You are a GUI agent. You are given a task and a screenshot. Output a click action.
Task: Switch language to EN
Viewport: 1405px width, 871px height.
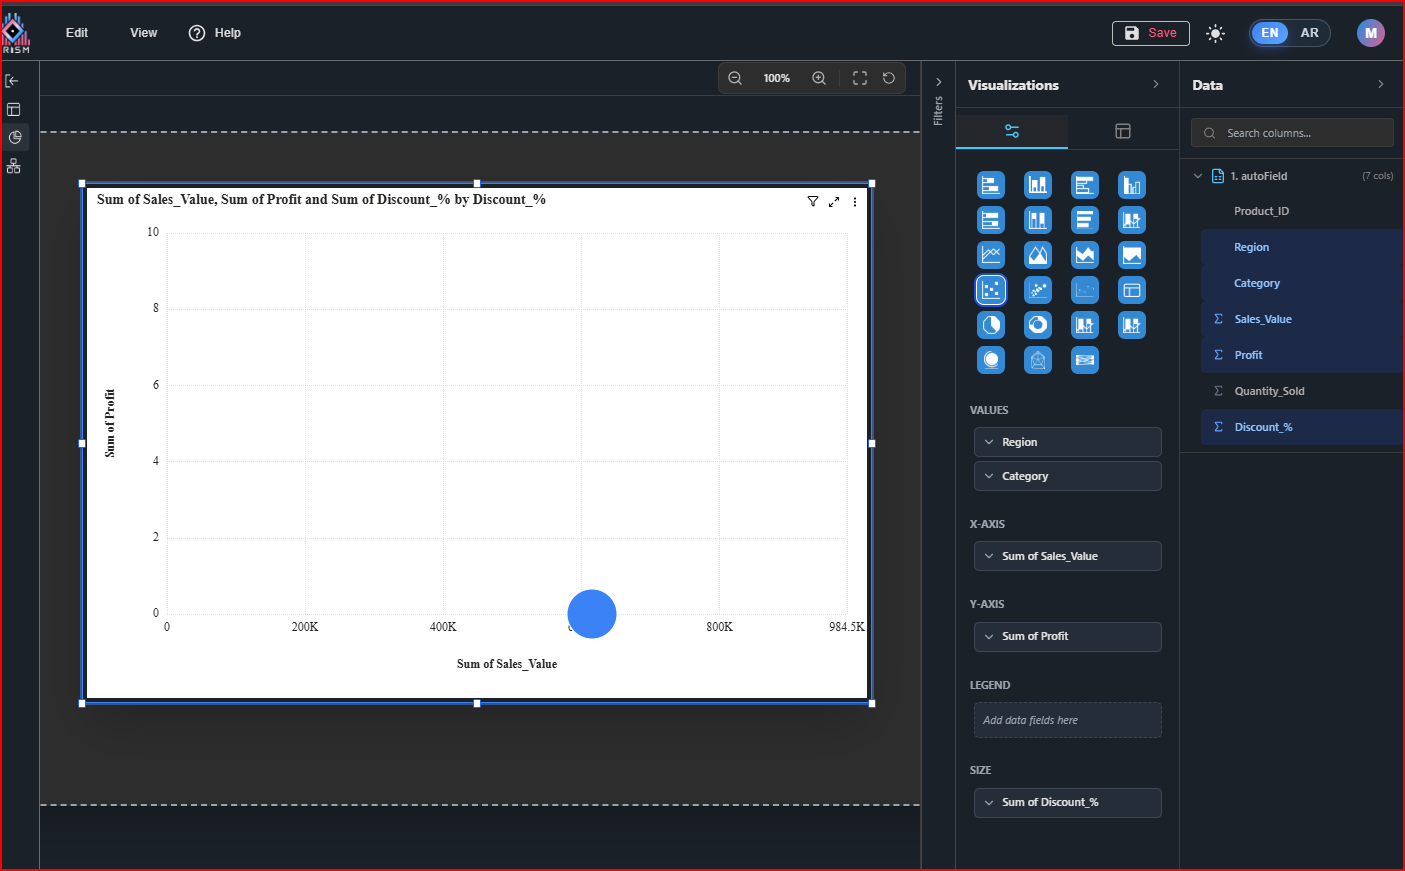coord(1270,33)
